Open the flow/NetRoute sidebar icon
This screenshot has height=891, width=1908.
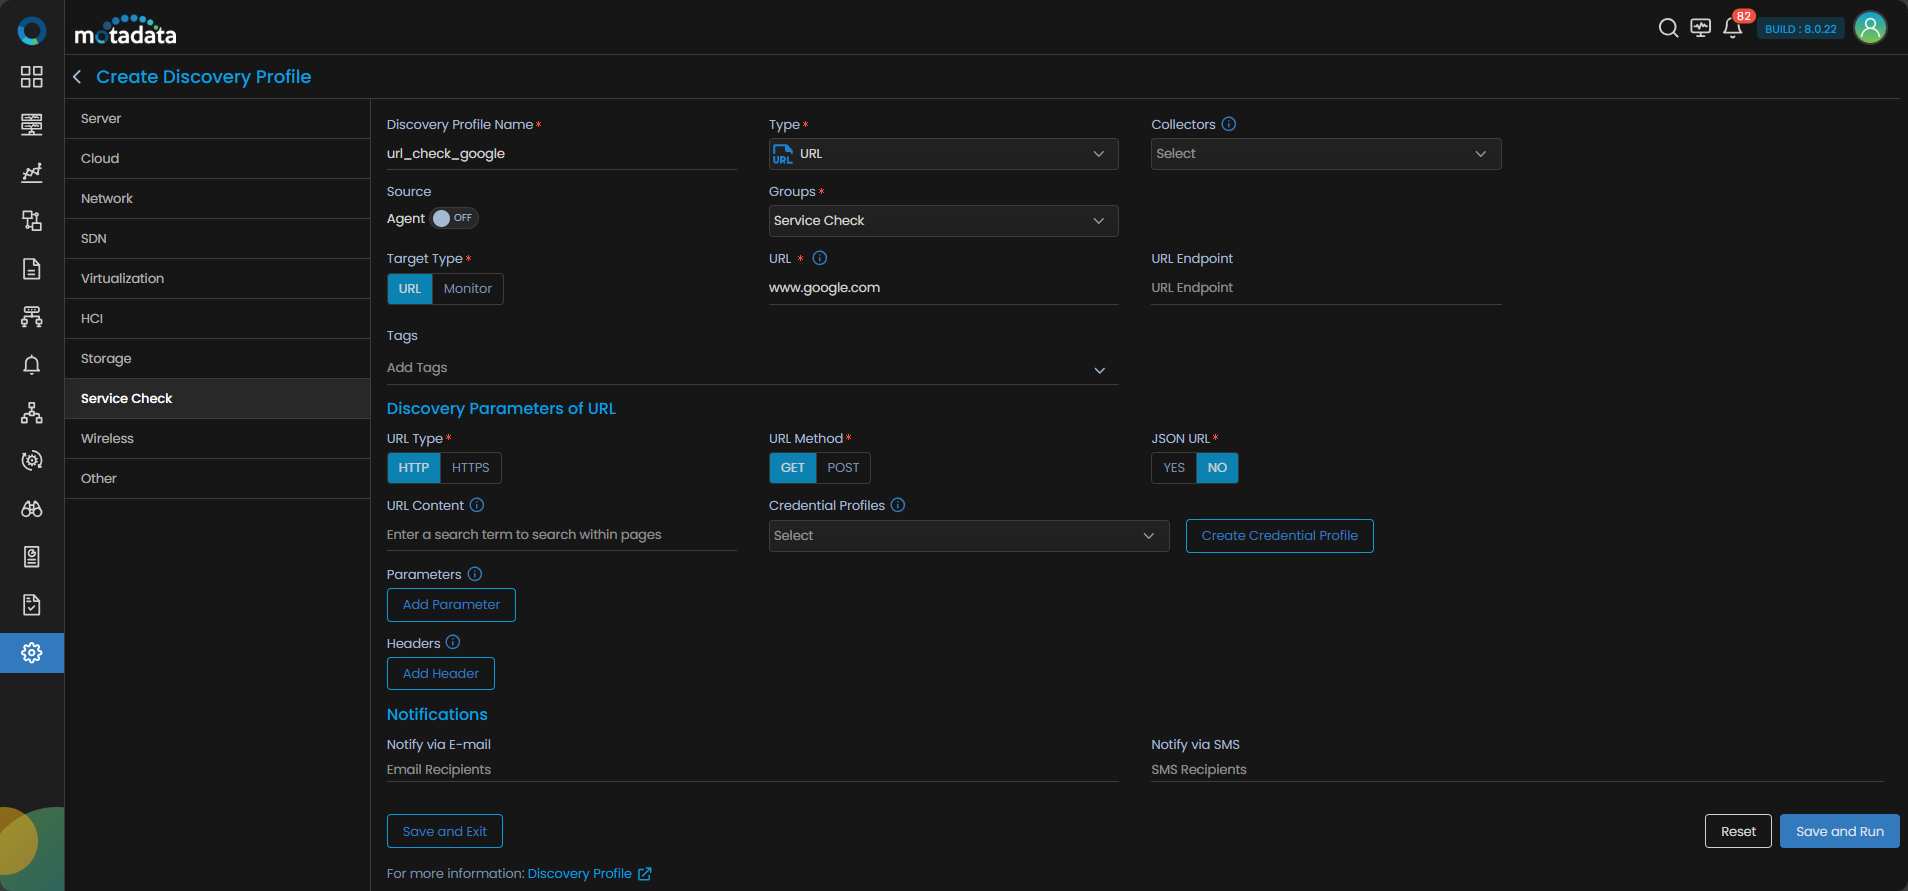(x=32, y=317)
